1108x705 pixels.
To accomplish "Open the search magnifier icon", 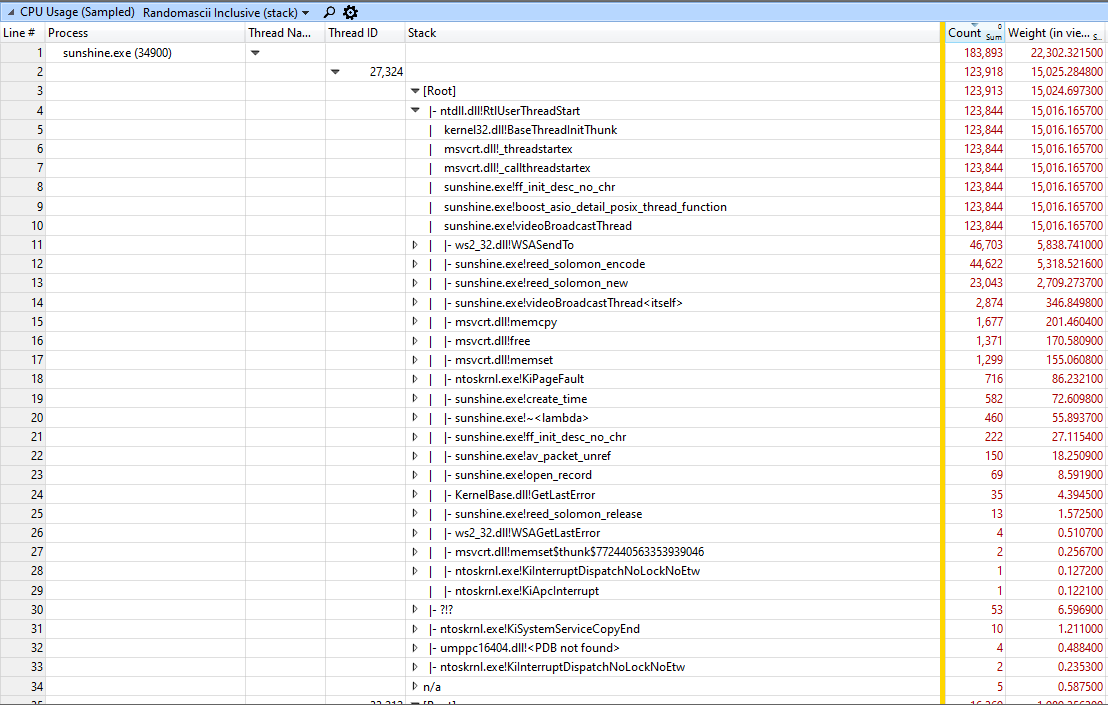I will coord(329,12).
